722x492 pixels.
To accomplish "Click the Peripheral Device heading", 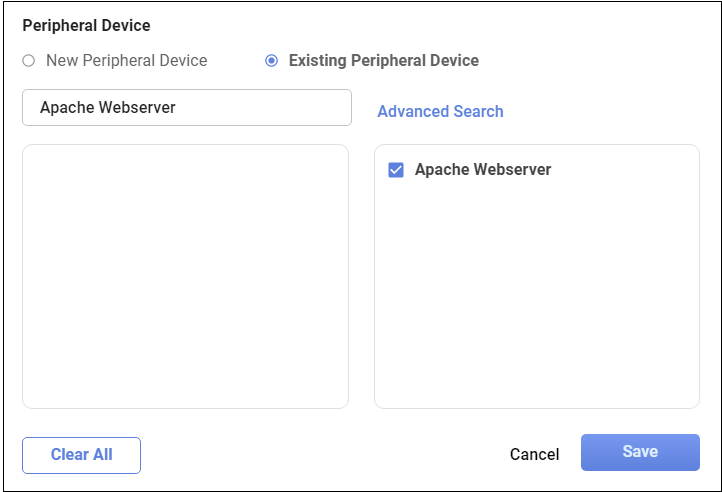I will pos(86,25).
